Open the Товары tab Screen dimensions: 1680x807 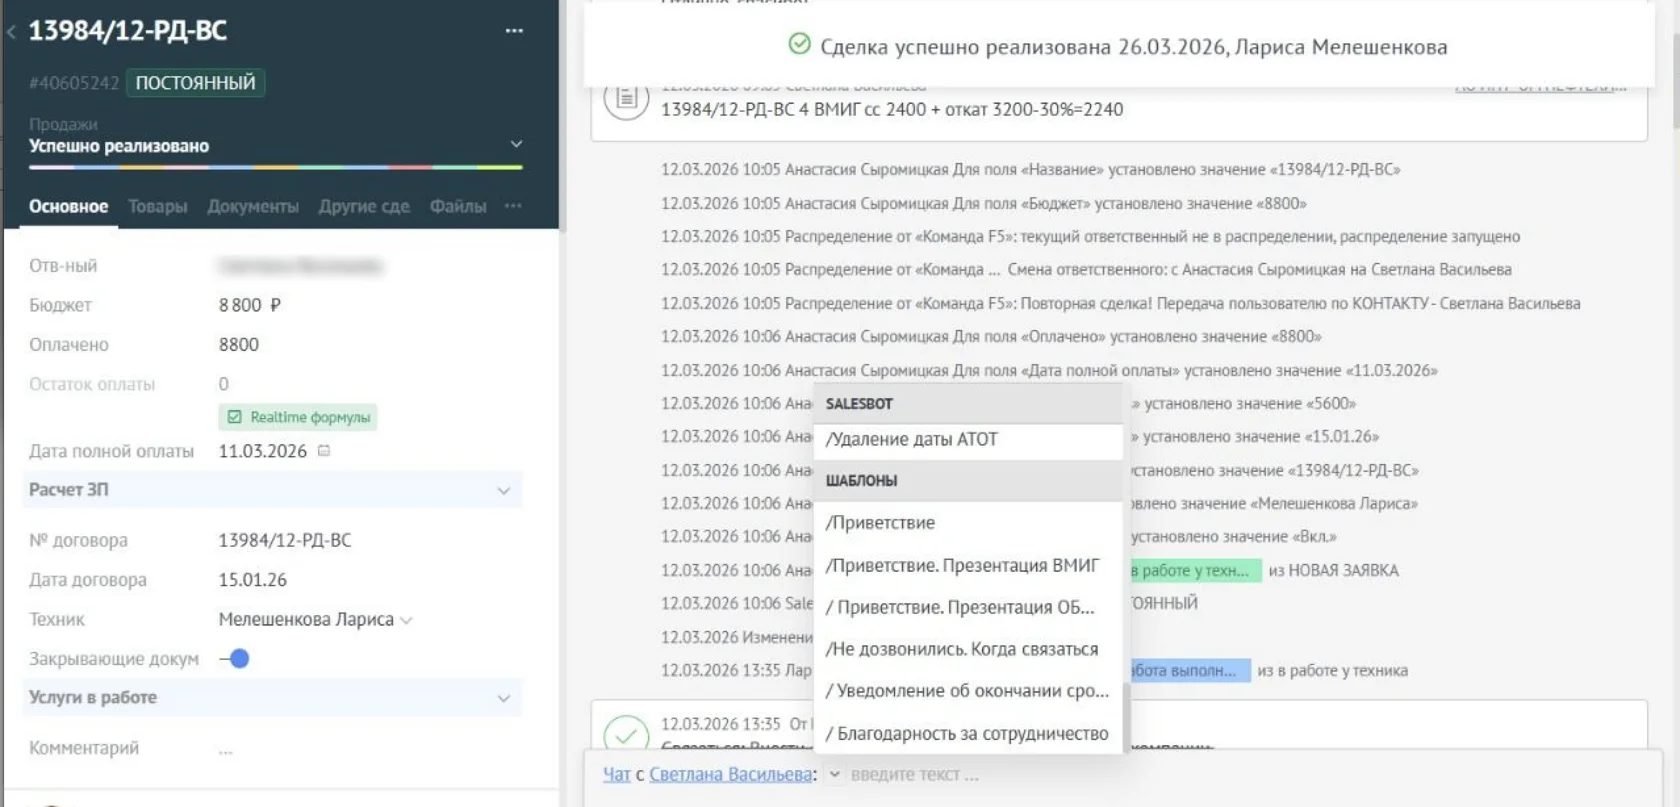[x=157, y=206]
